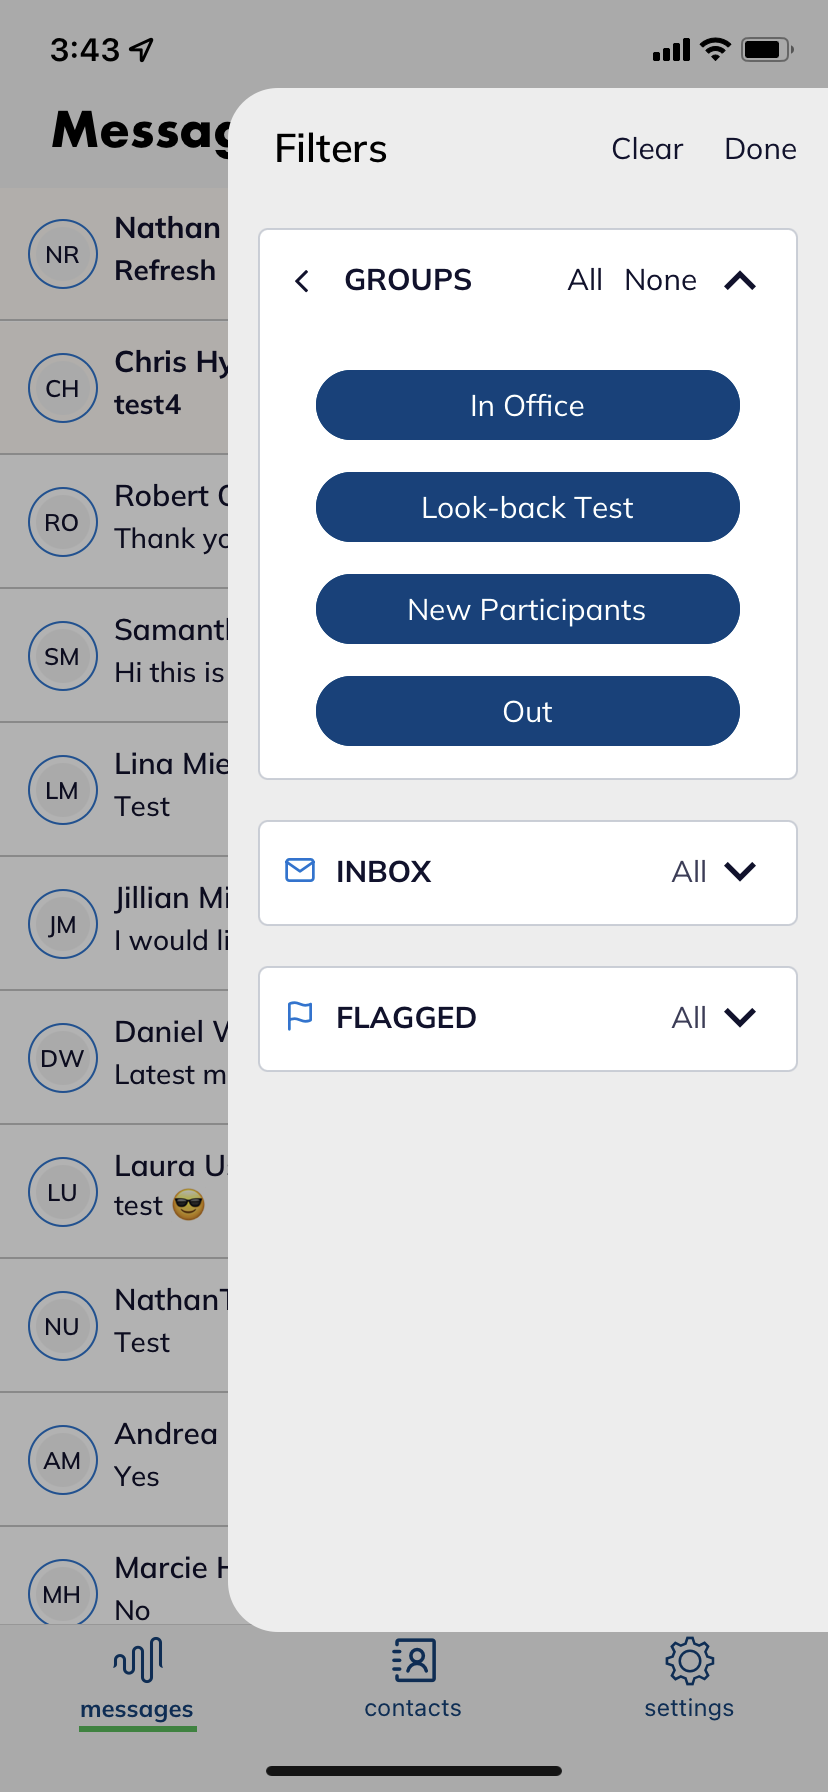Open the settings gear icon

[x=689, y=1661]
